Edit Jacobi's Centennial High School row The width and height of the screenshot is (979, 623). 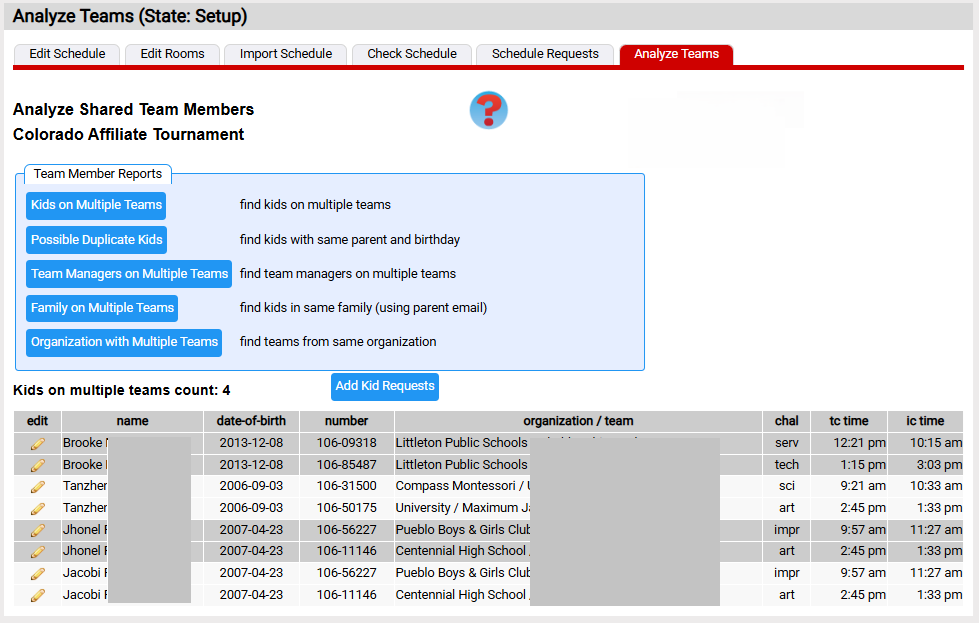tap(38, 595)
